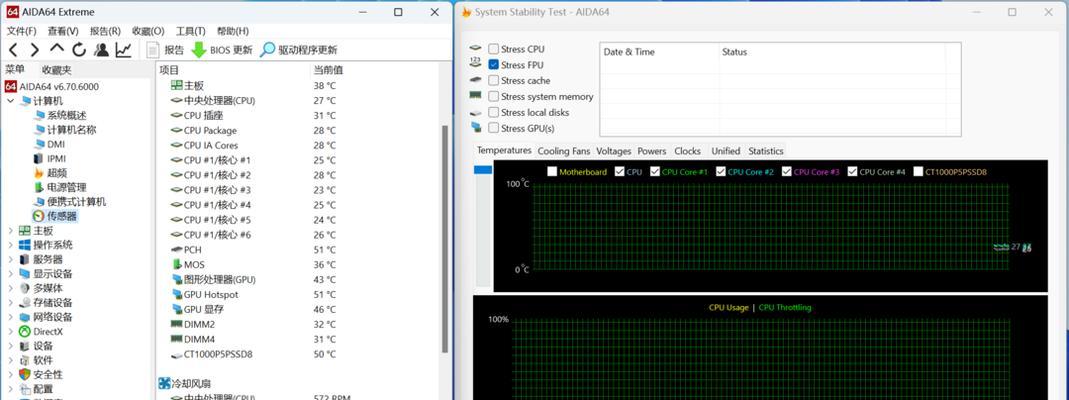
Task: Refresh the AIDA64 view with the refresh icon
Action: click(79, 50)
